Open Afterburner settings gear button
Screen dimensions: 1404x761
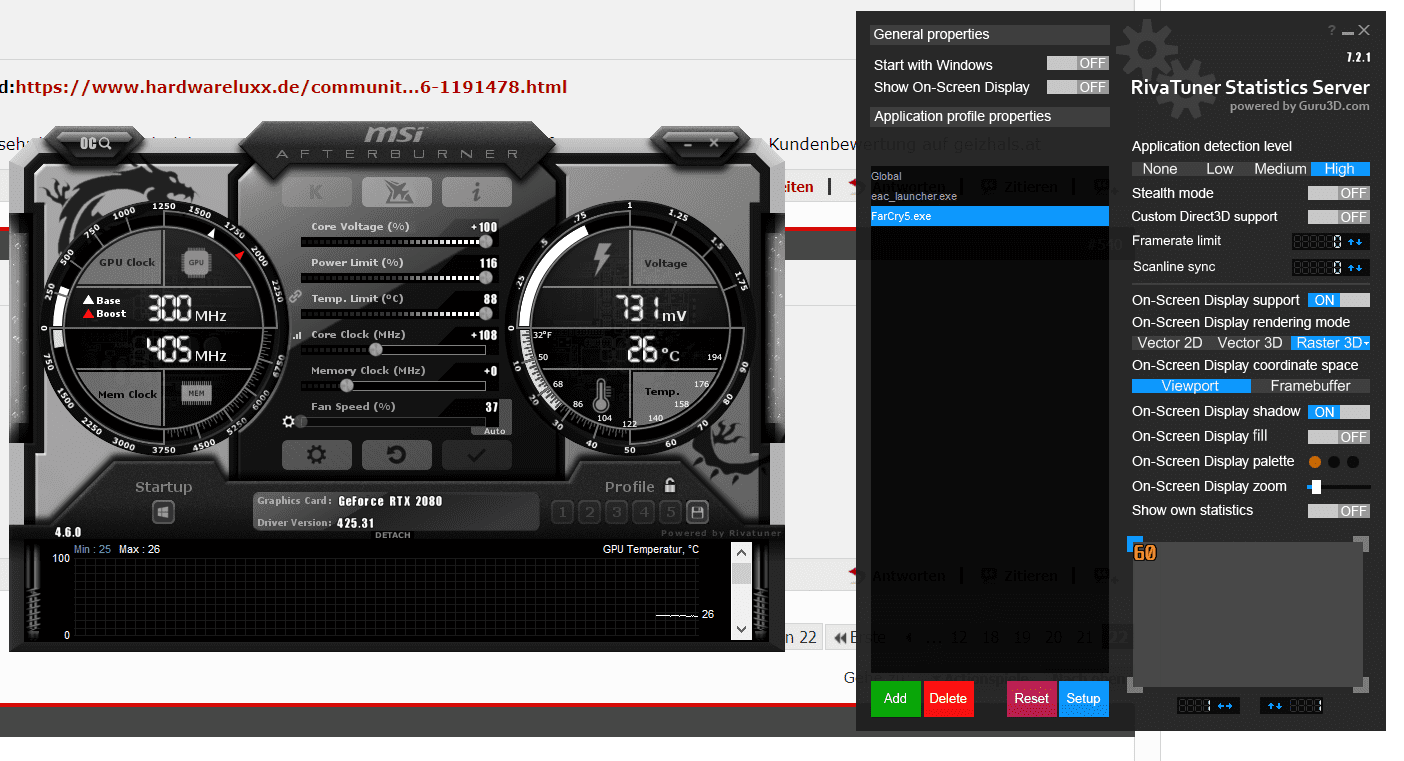coord(316,455)
